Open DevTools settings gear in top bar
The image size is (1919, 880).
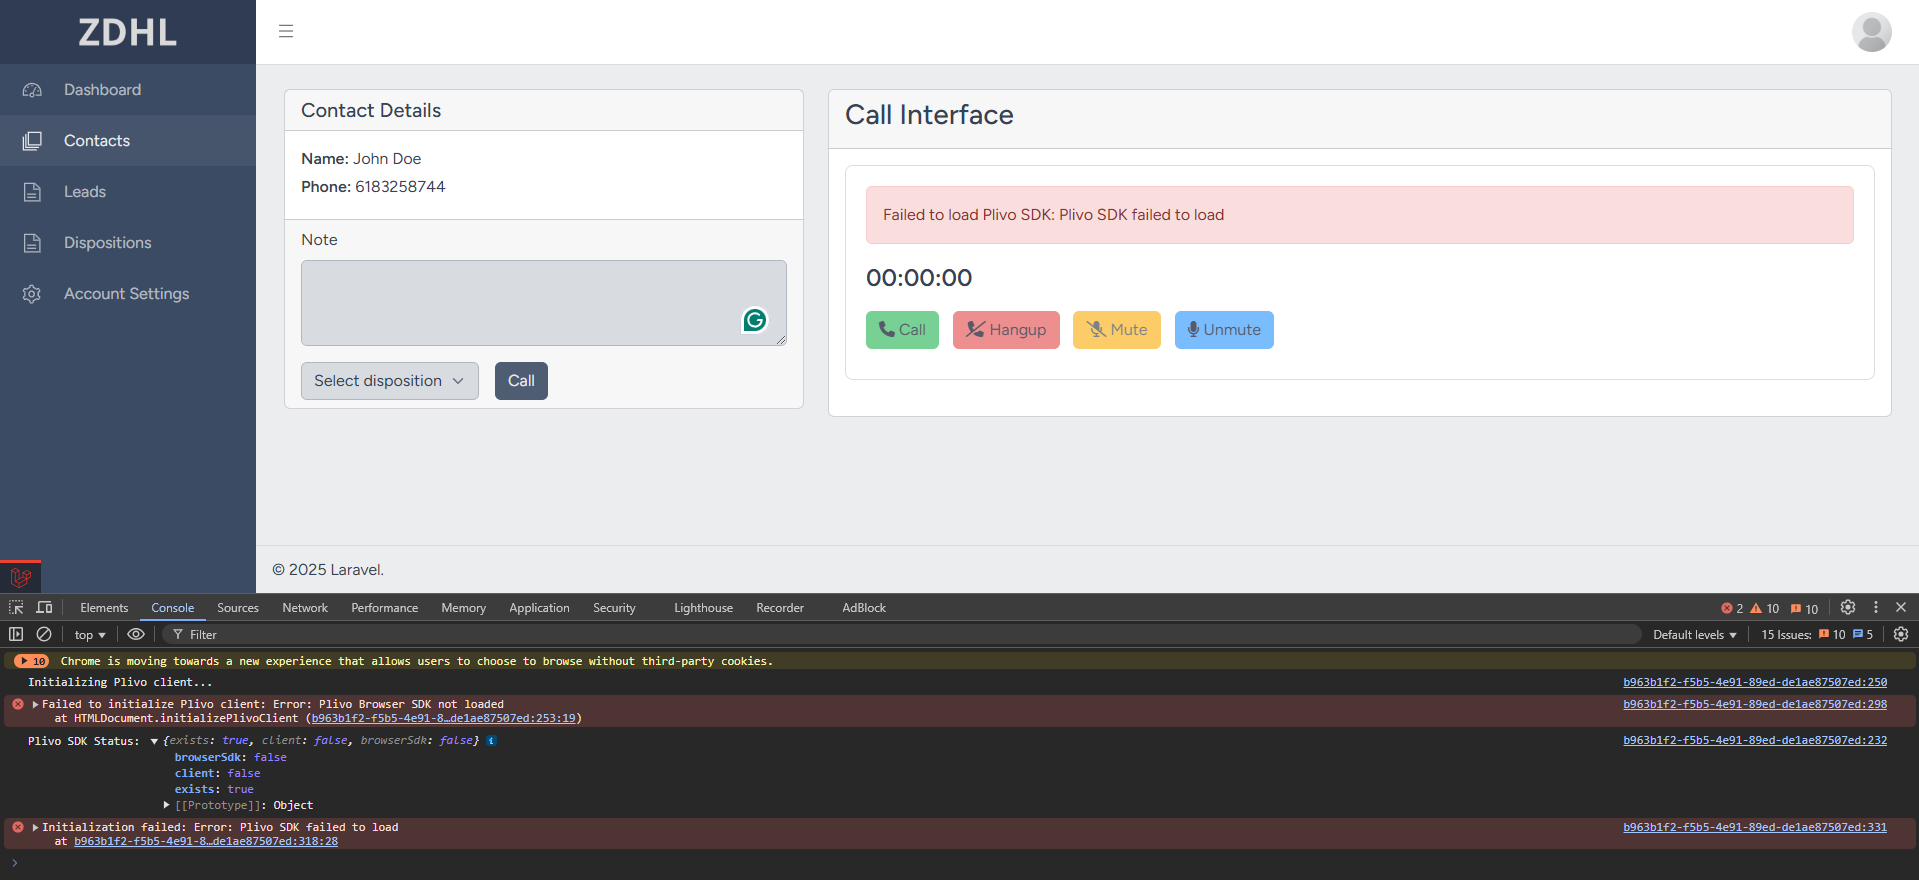[x=1848, y=607]
